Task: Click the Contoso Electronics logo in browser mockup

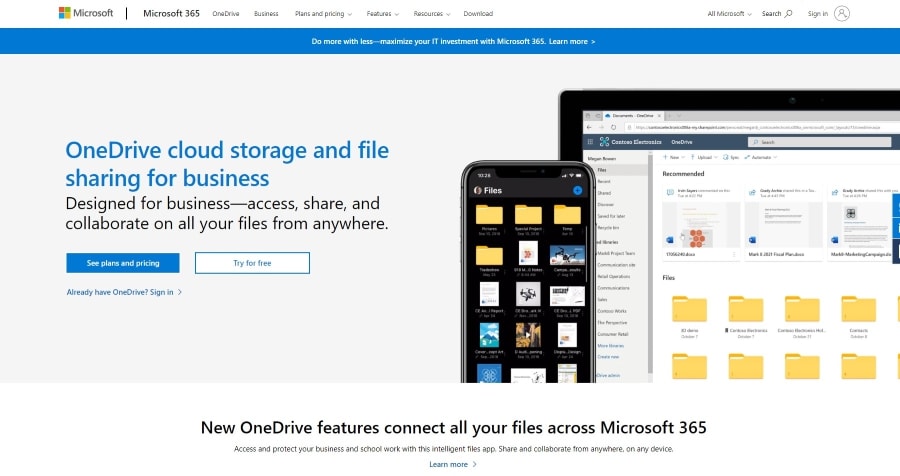Action: click(x=604, y=141)
